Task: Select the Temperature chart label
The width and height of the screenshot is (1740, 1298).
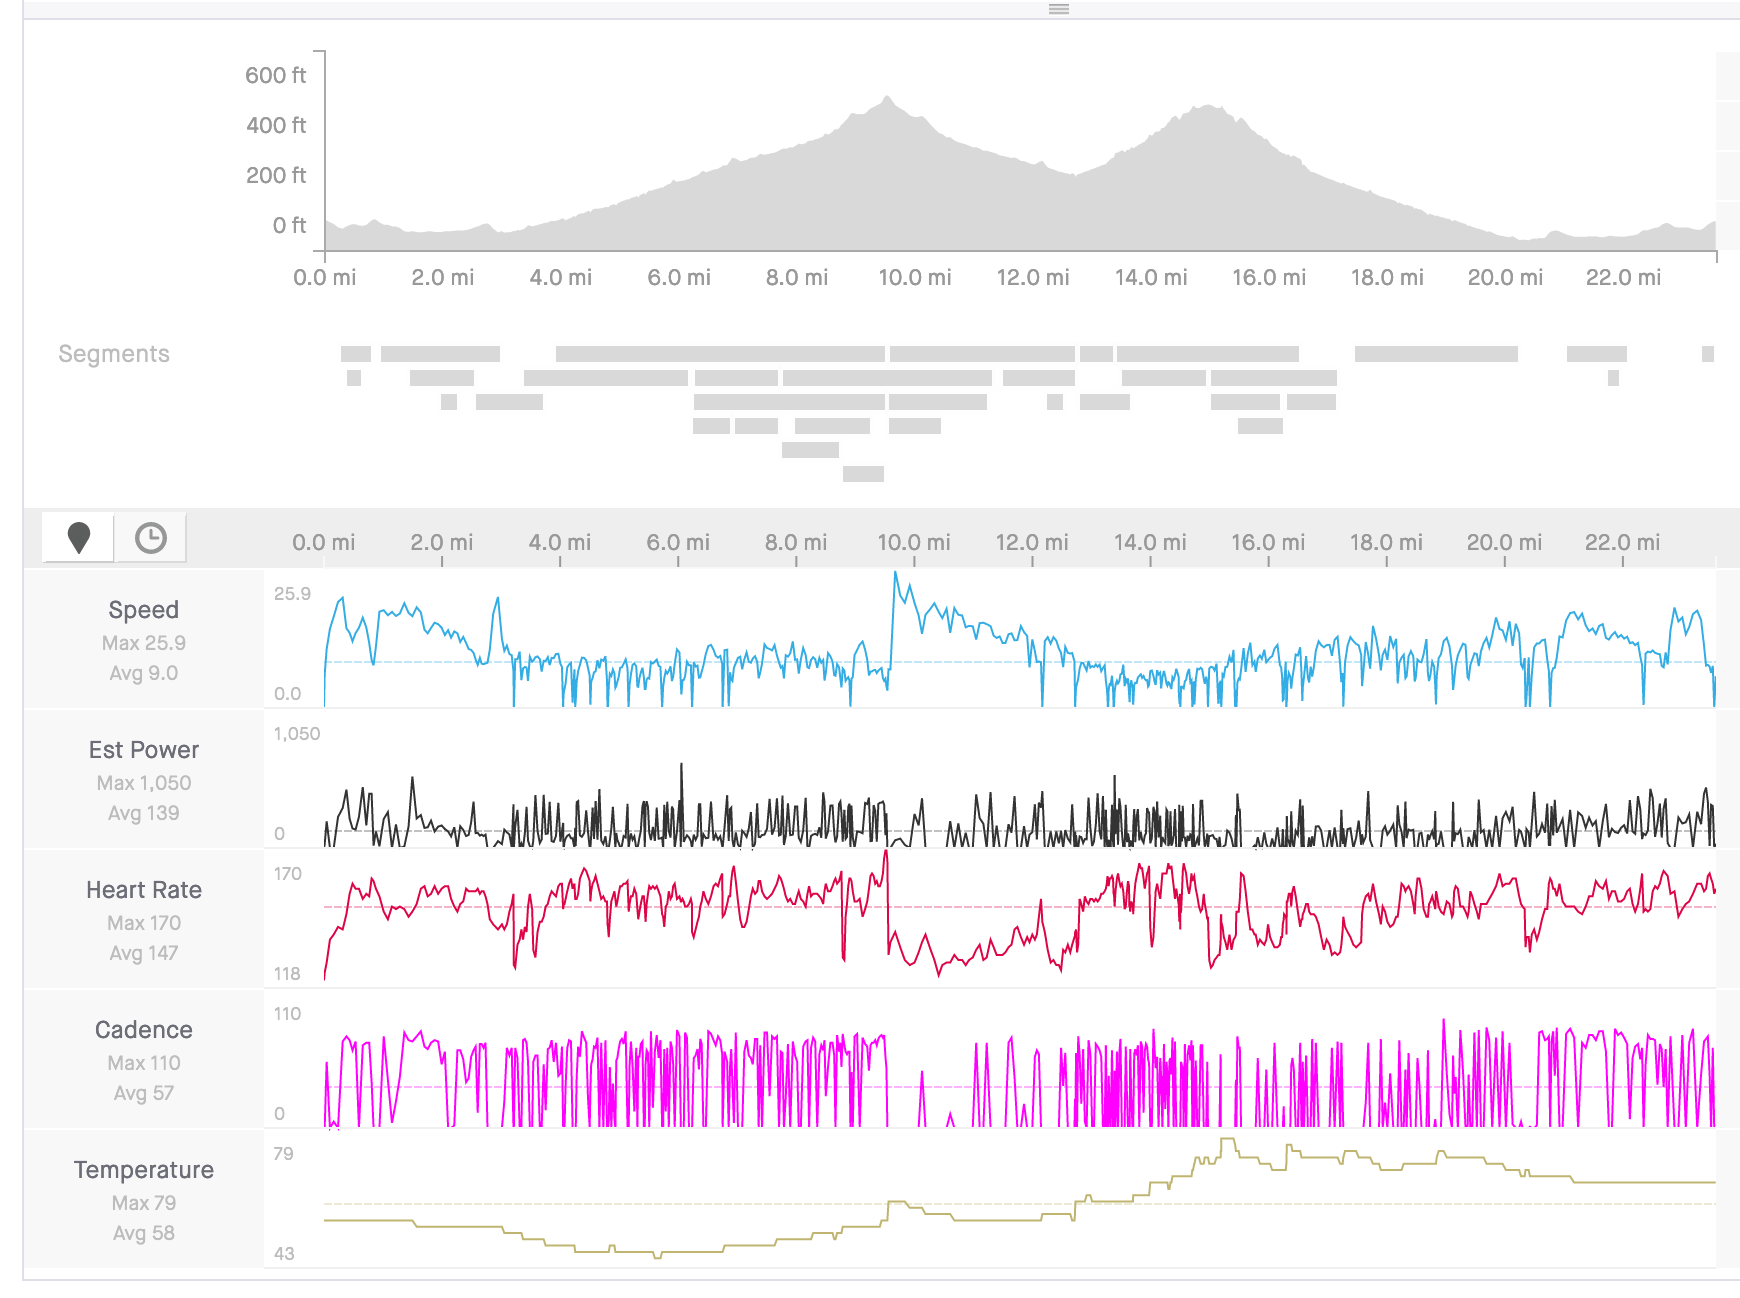Action: pos(144,1170)
